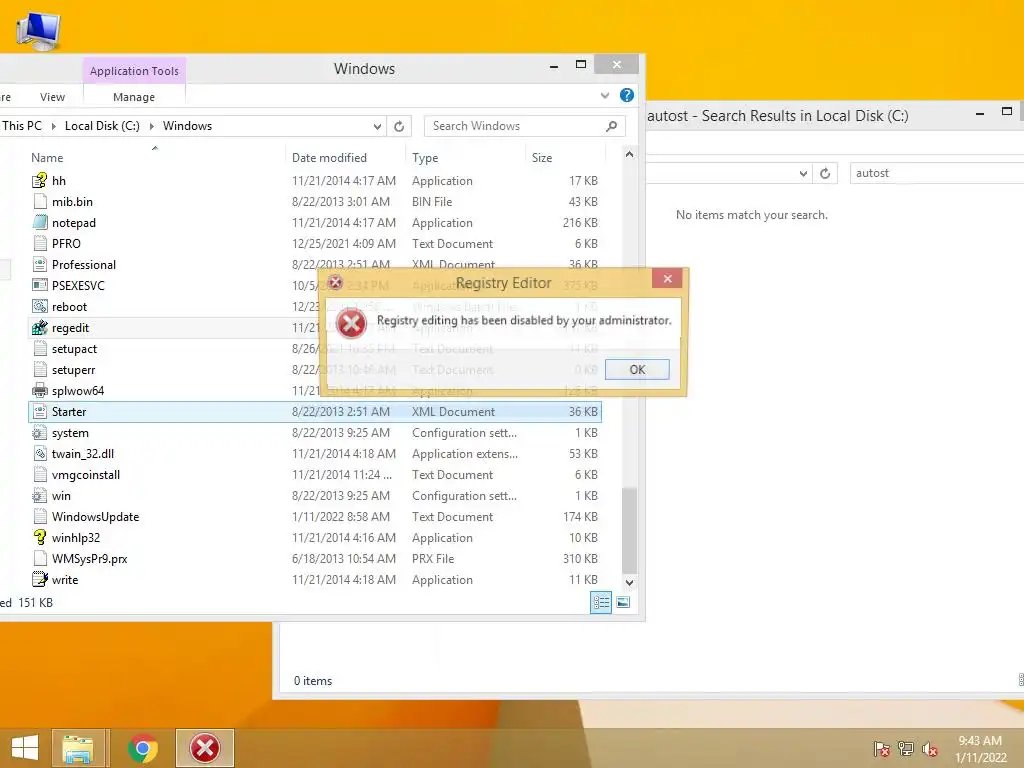Open address dropdown in search results window

click(803, 173)
